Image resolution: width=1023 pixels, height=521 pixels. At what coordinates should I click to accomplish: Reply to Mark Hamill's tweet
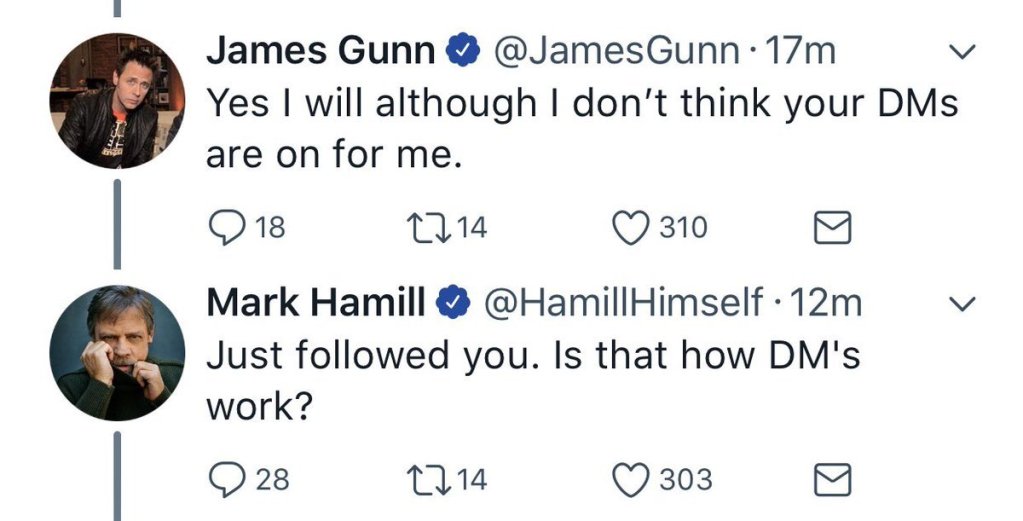click(225, 480)
